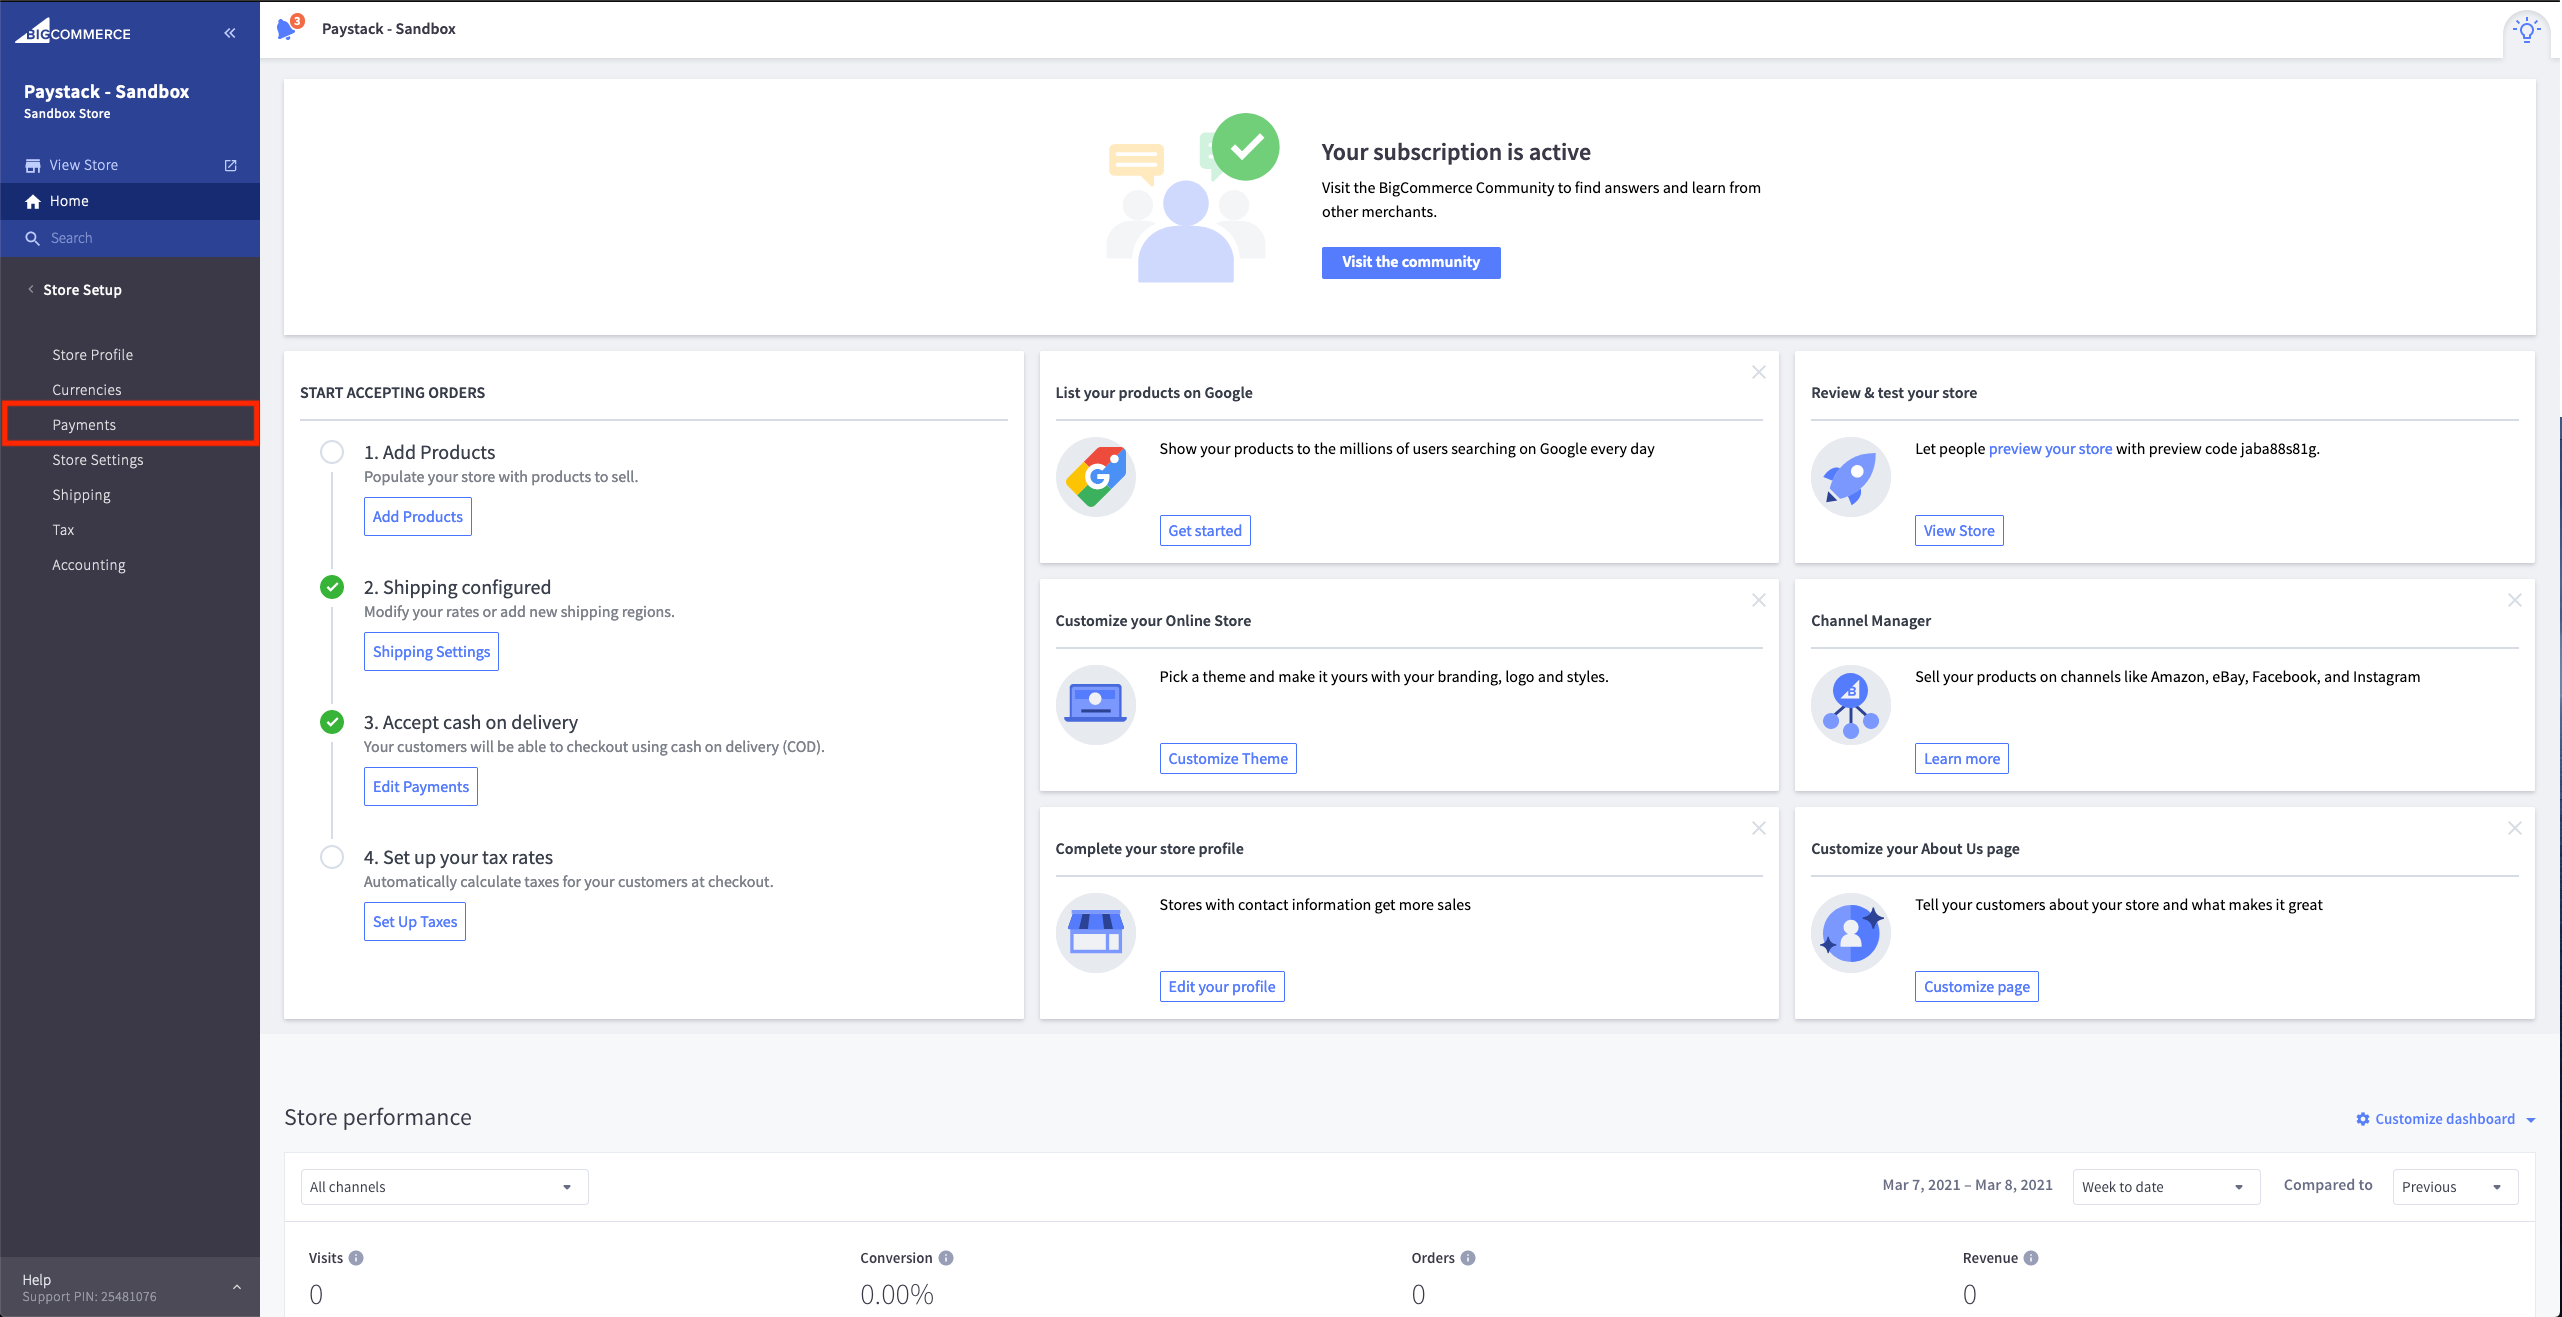The image size is (2562, 1317).
Task: Open Shipping in sidebar
Action: pyautogui.click(x=82, y=495)
